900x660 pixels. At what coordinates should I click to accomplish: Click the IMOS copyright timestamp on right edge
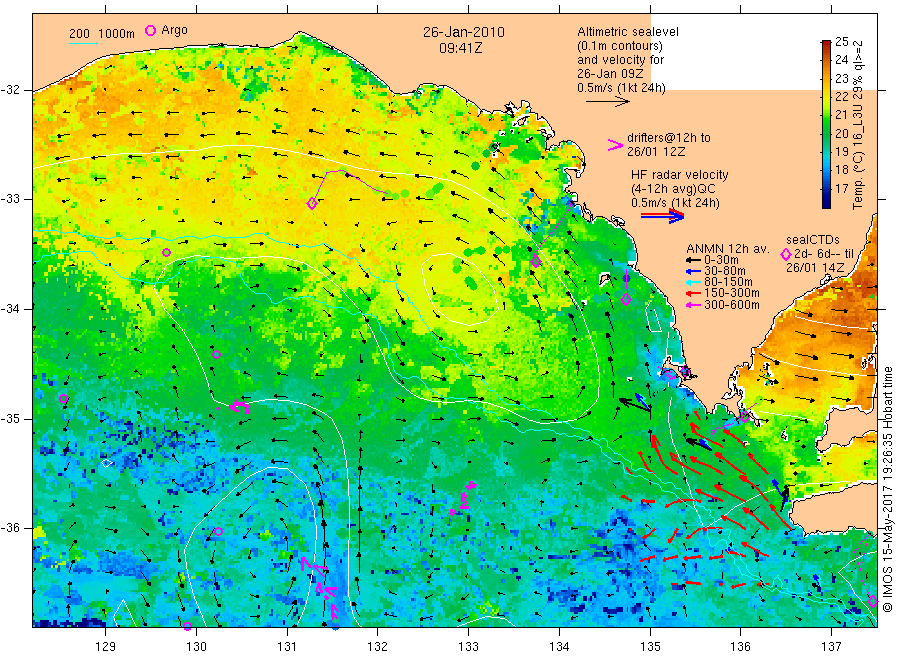pyautogui.click(x=887, y=491)
